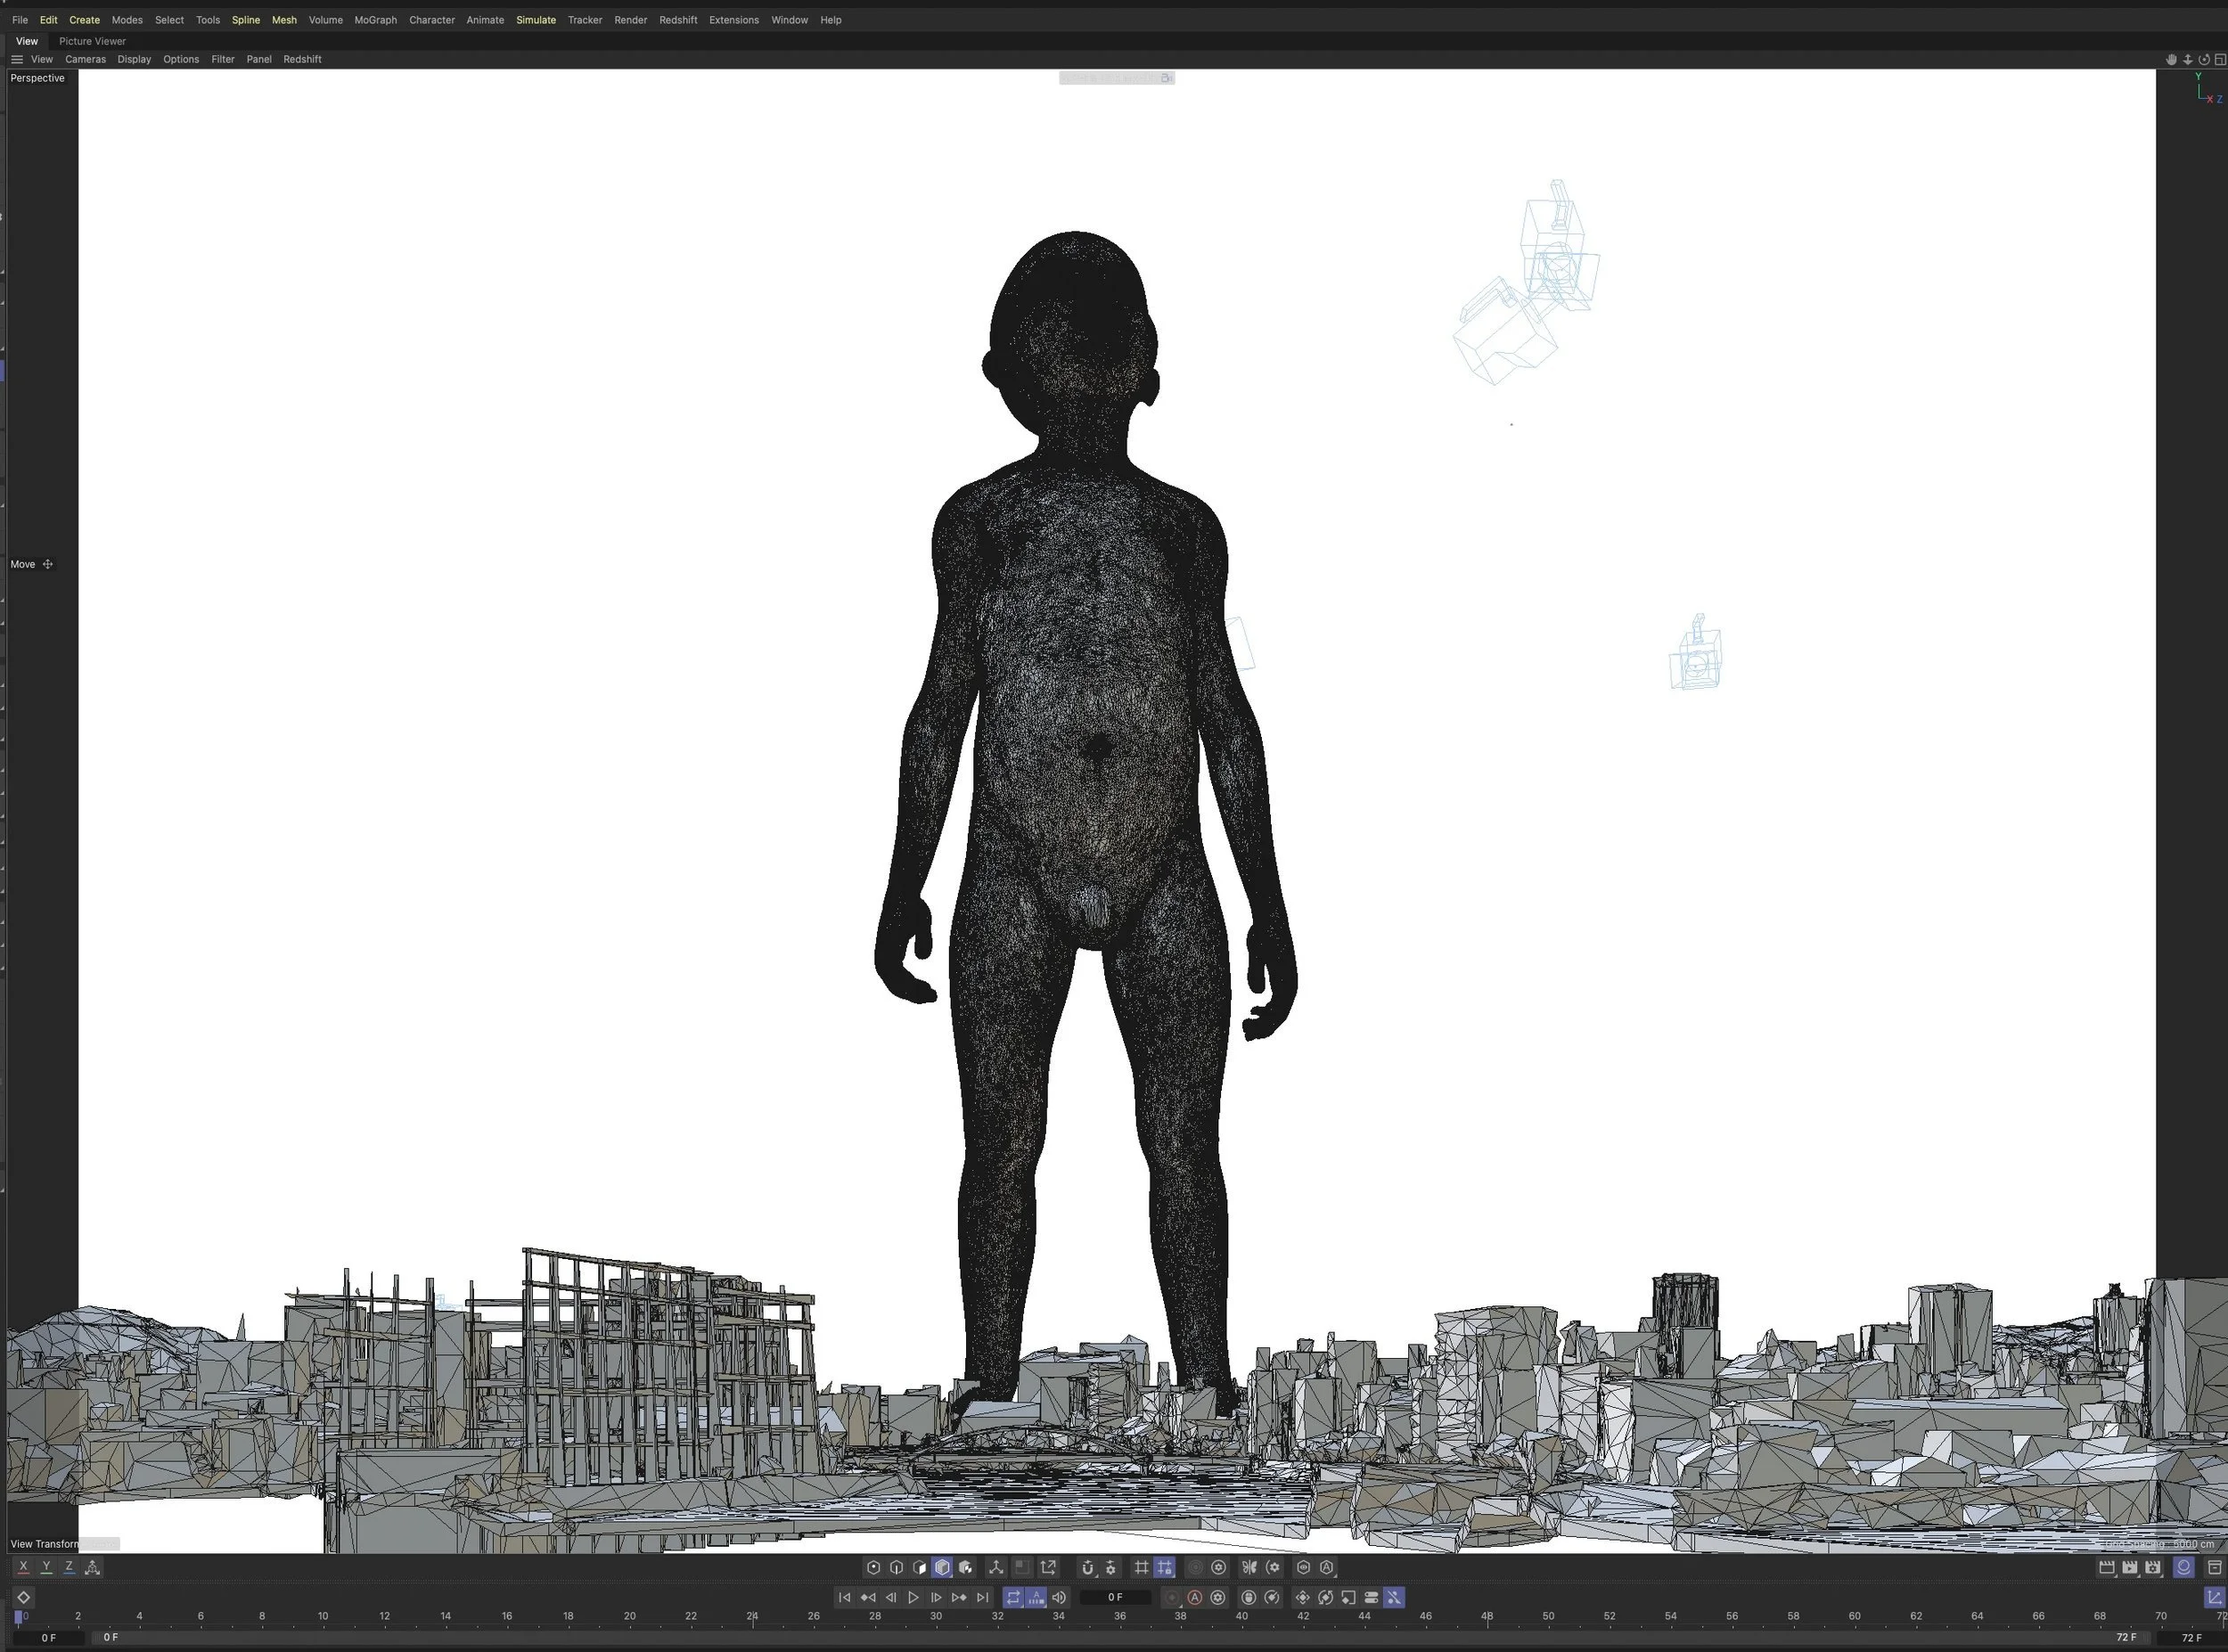Viewport: 2228px width, 1652px height.
Task: Play the animation forward
Action: tap(913, 1597)
